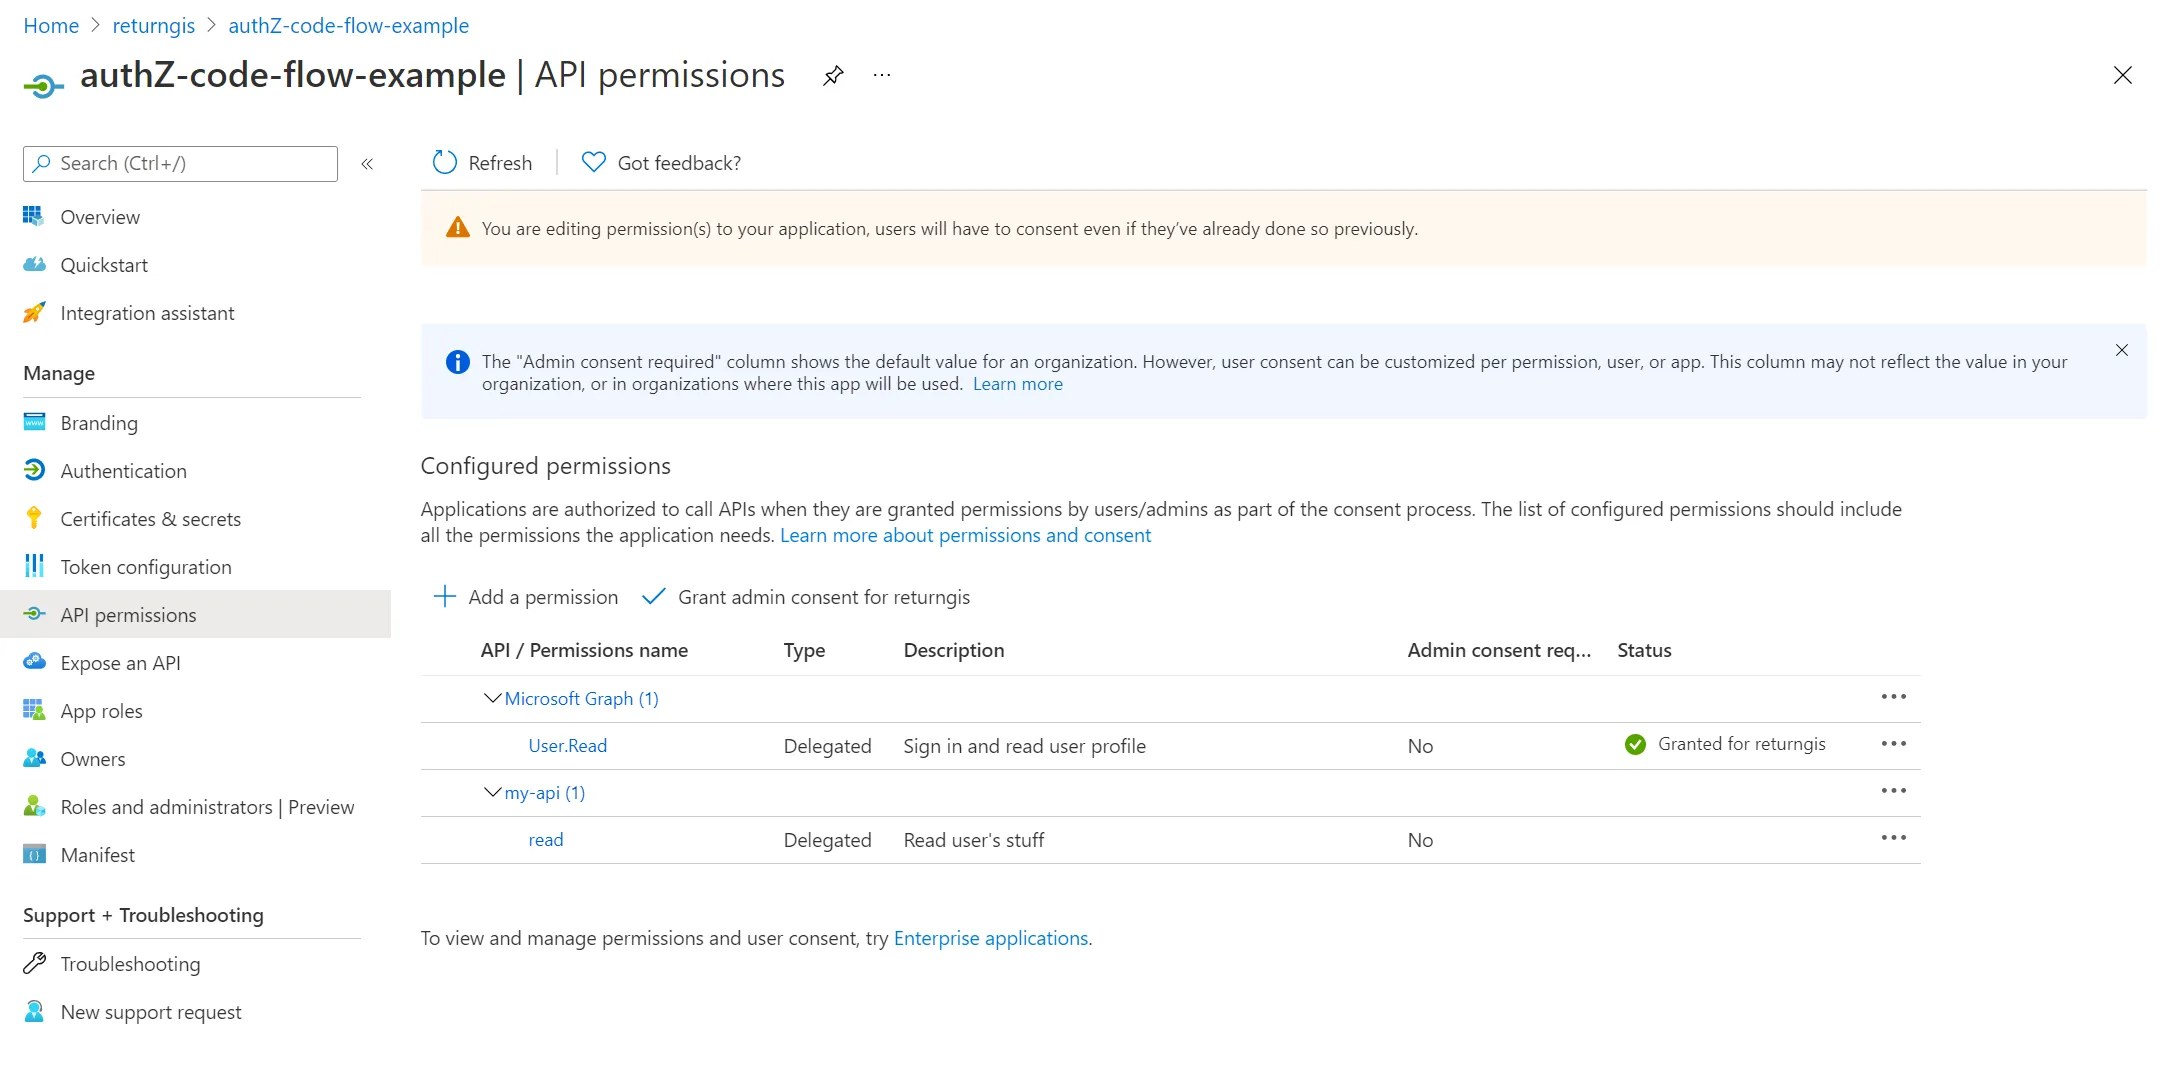Click the Certificates & secrets key icon
2161x1080 pixels.
pos(34,518)
